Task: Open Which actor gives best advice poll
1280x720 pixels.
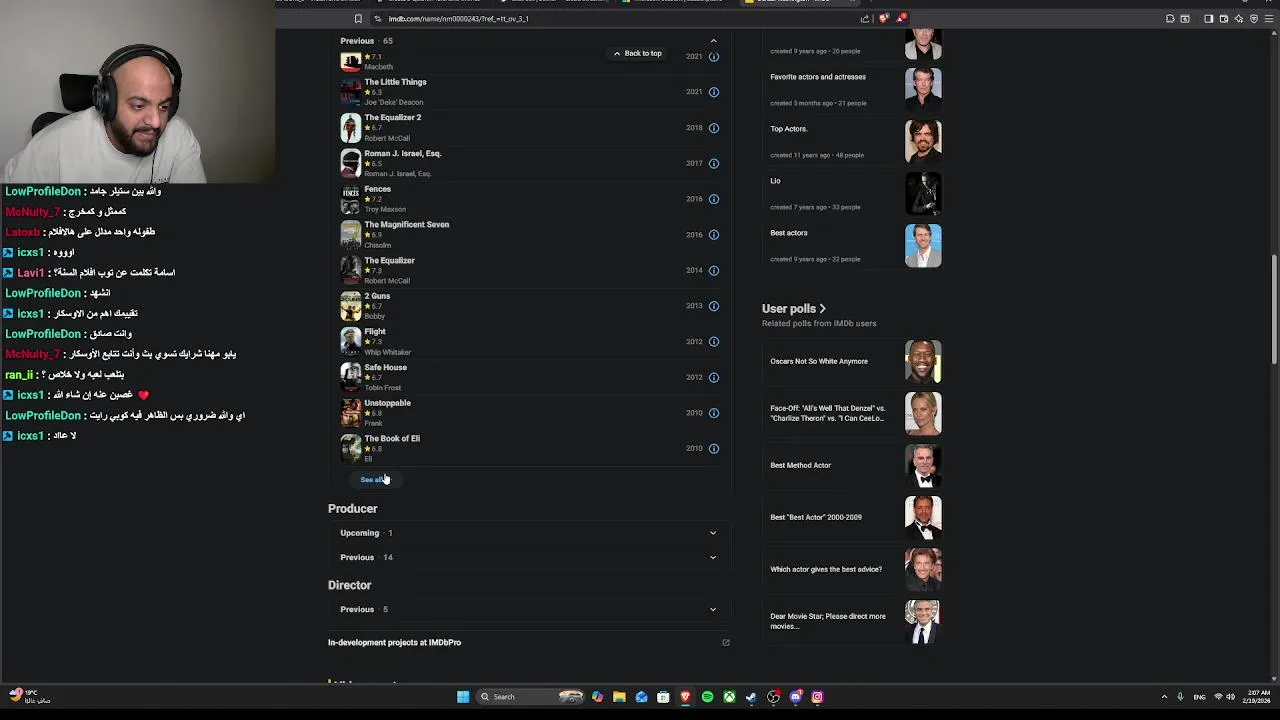Action: coord(826,569)
